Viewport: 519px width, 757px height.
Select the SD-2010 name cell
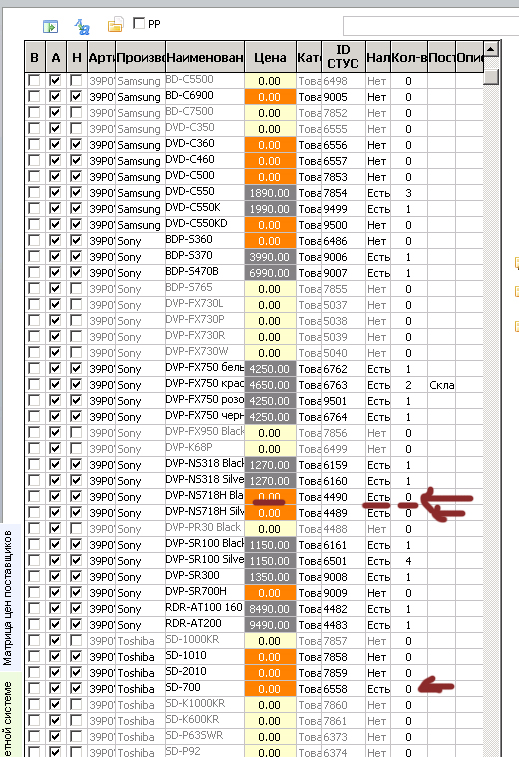[x=204, y=672]
